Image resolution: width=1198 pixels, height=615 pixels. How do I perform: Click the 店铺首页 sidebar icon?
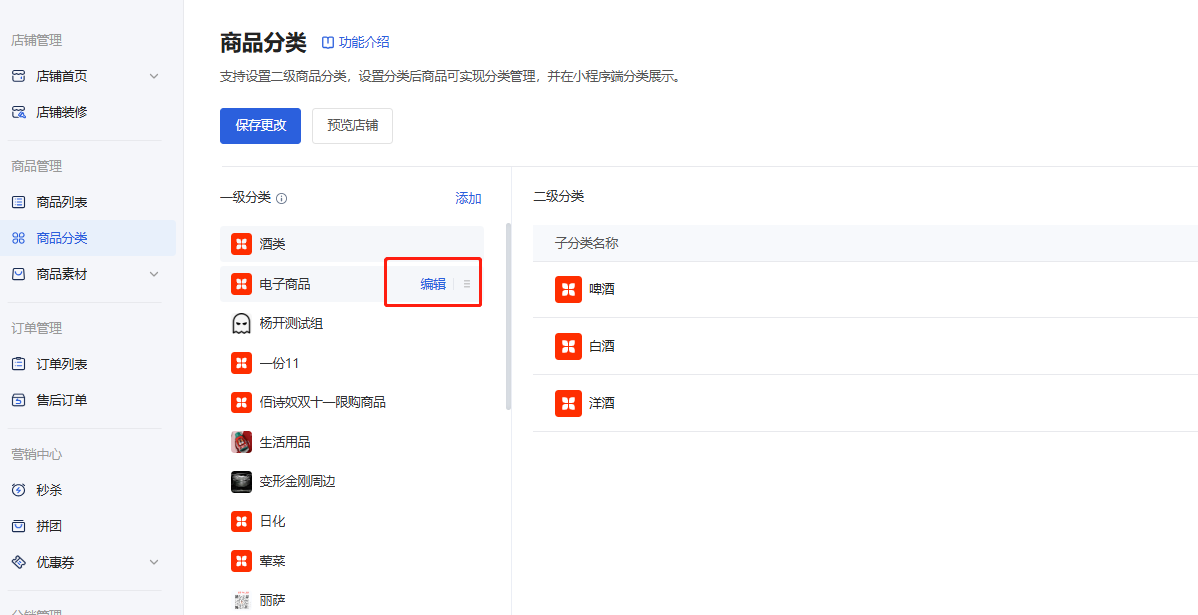click(x=19, y=76)
